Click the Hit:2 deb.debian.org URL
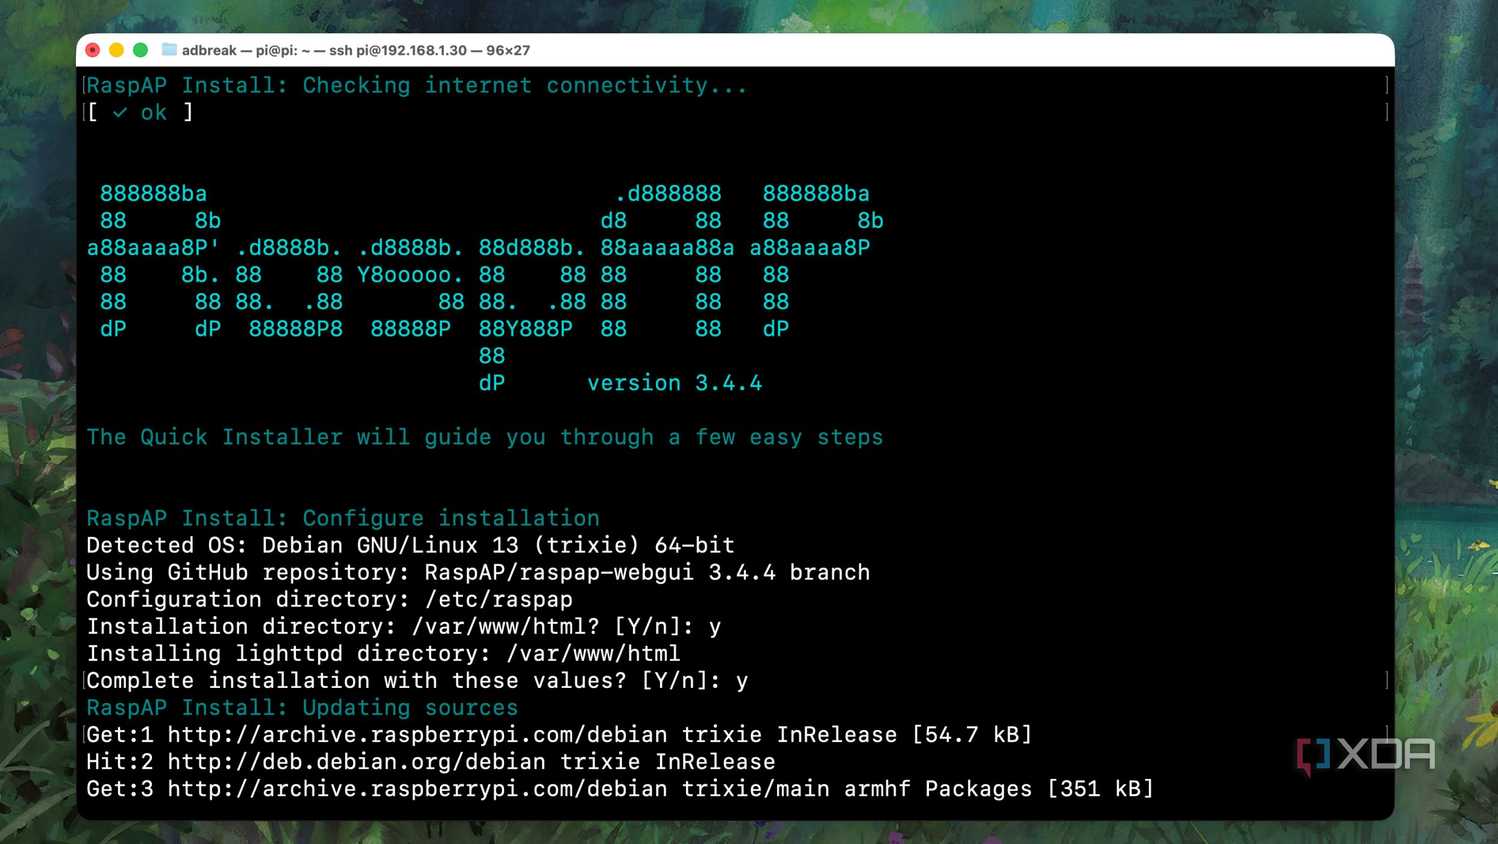The height and width of the screenshot is (844, 1498). coord(356,762)
